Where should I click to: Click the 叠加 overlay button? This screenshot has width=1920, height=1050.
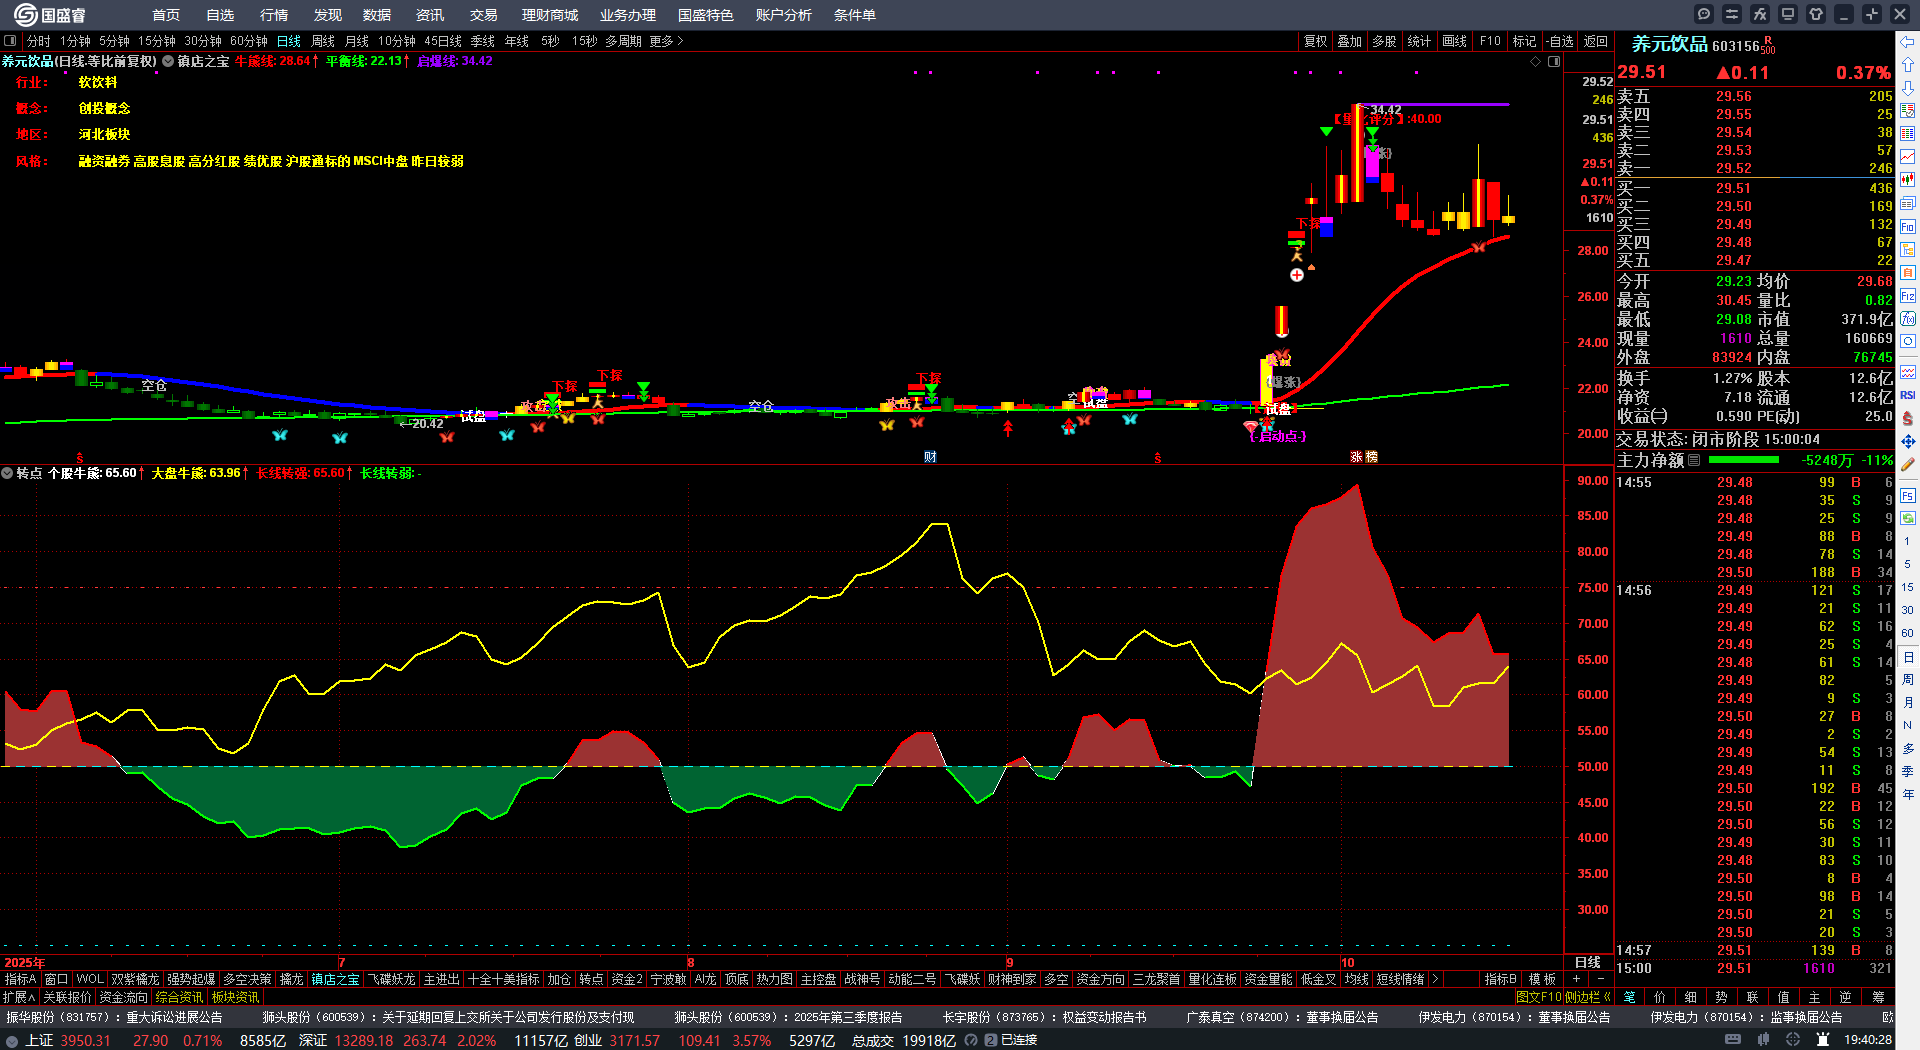click(1350, 41)
